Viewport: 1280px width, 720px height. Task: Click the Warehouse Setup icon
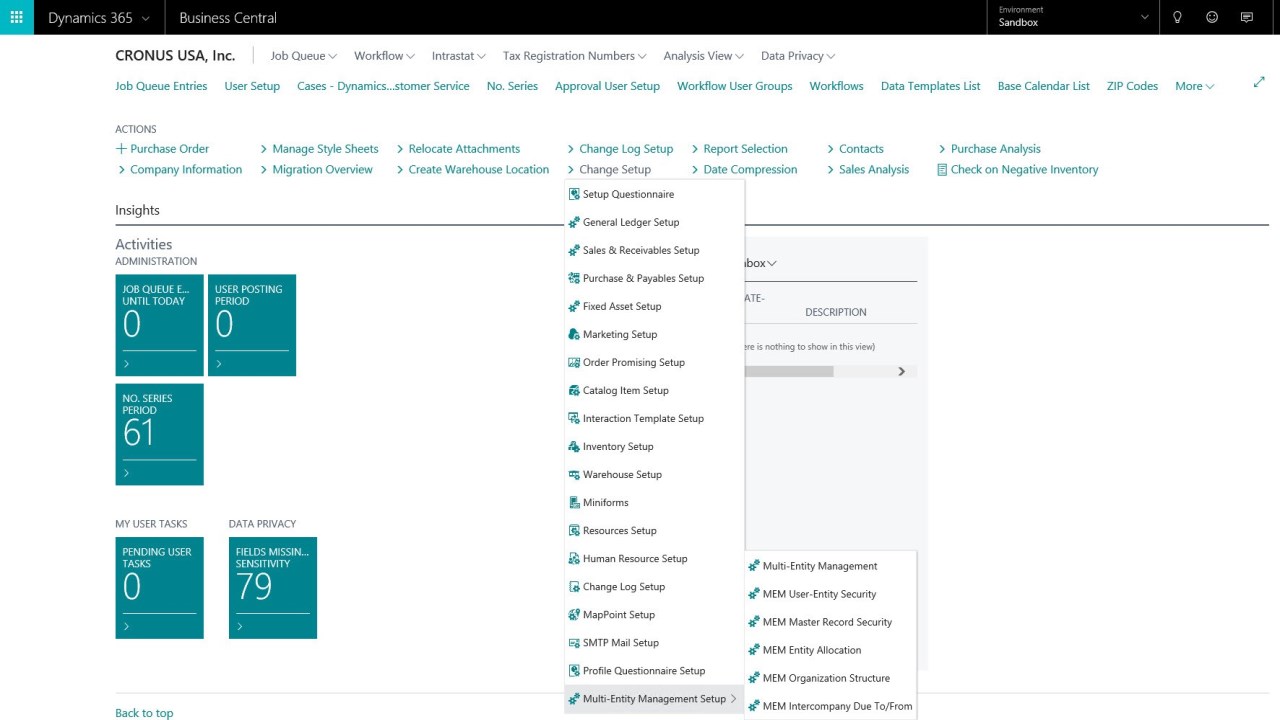tap(574, 474)
